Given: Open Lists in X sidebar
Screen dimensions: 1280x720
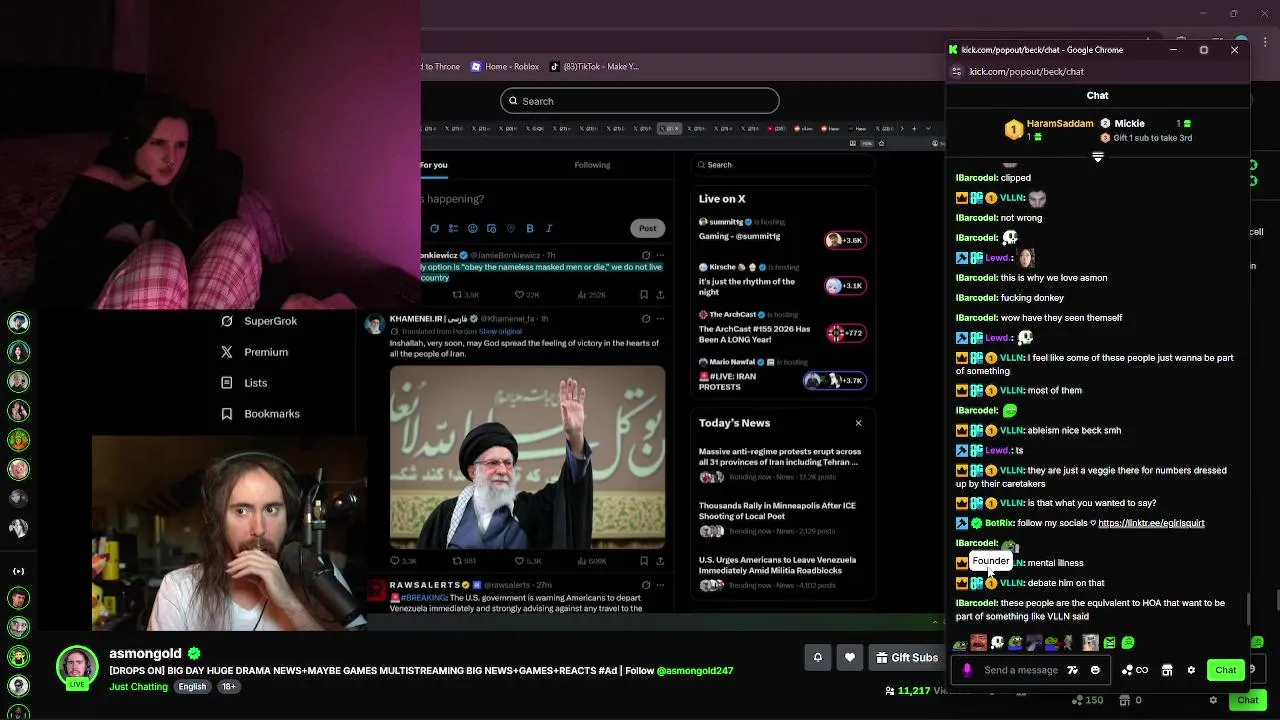Looking at the screenshot, I should pos(243,383).
